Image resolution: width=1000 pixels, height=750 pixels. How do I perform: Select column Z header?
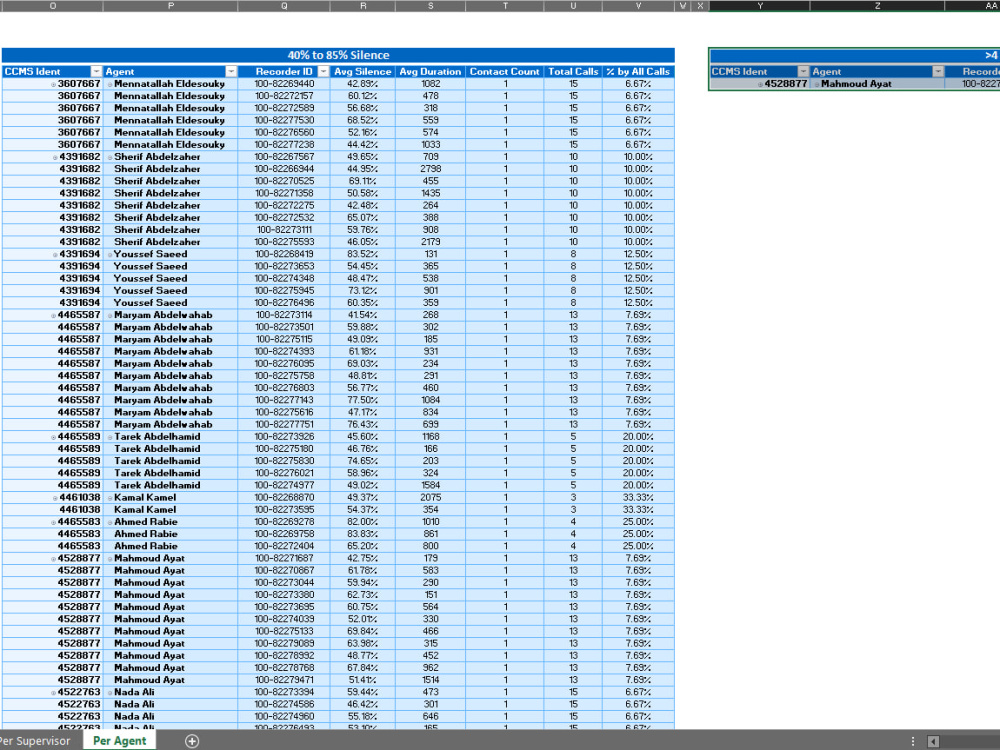point(878,6)
